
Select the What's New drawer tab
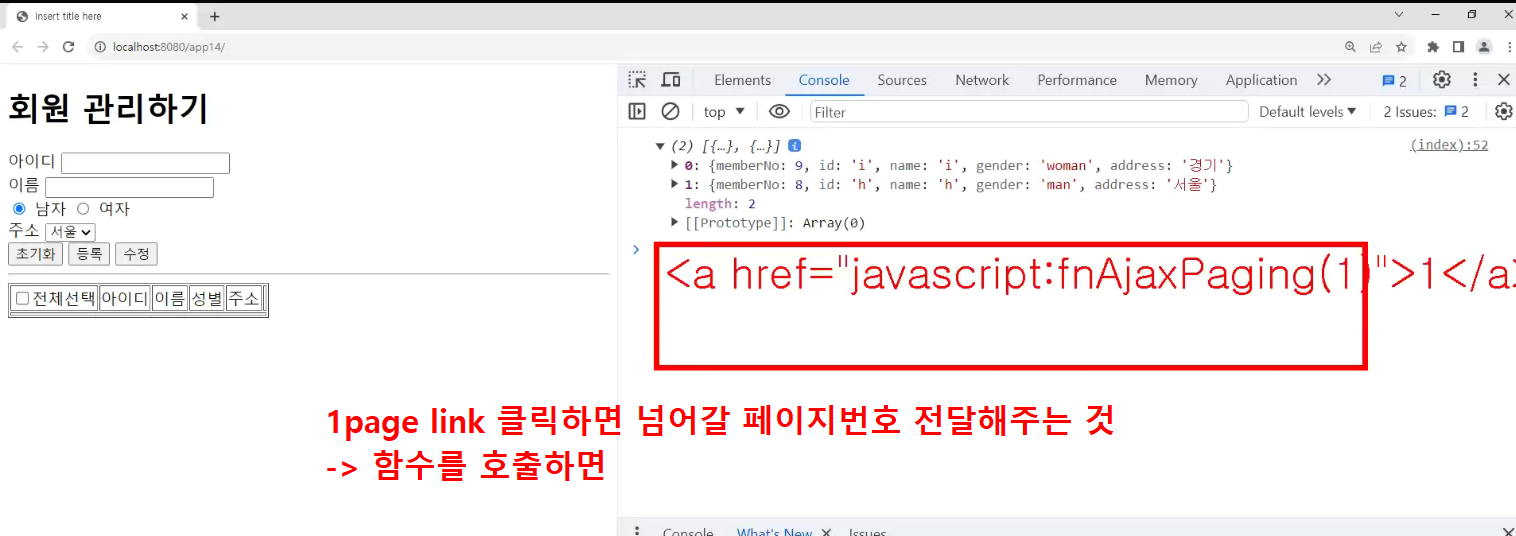pyautogui.click(x=774, y=532)
